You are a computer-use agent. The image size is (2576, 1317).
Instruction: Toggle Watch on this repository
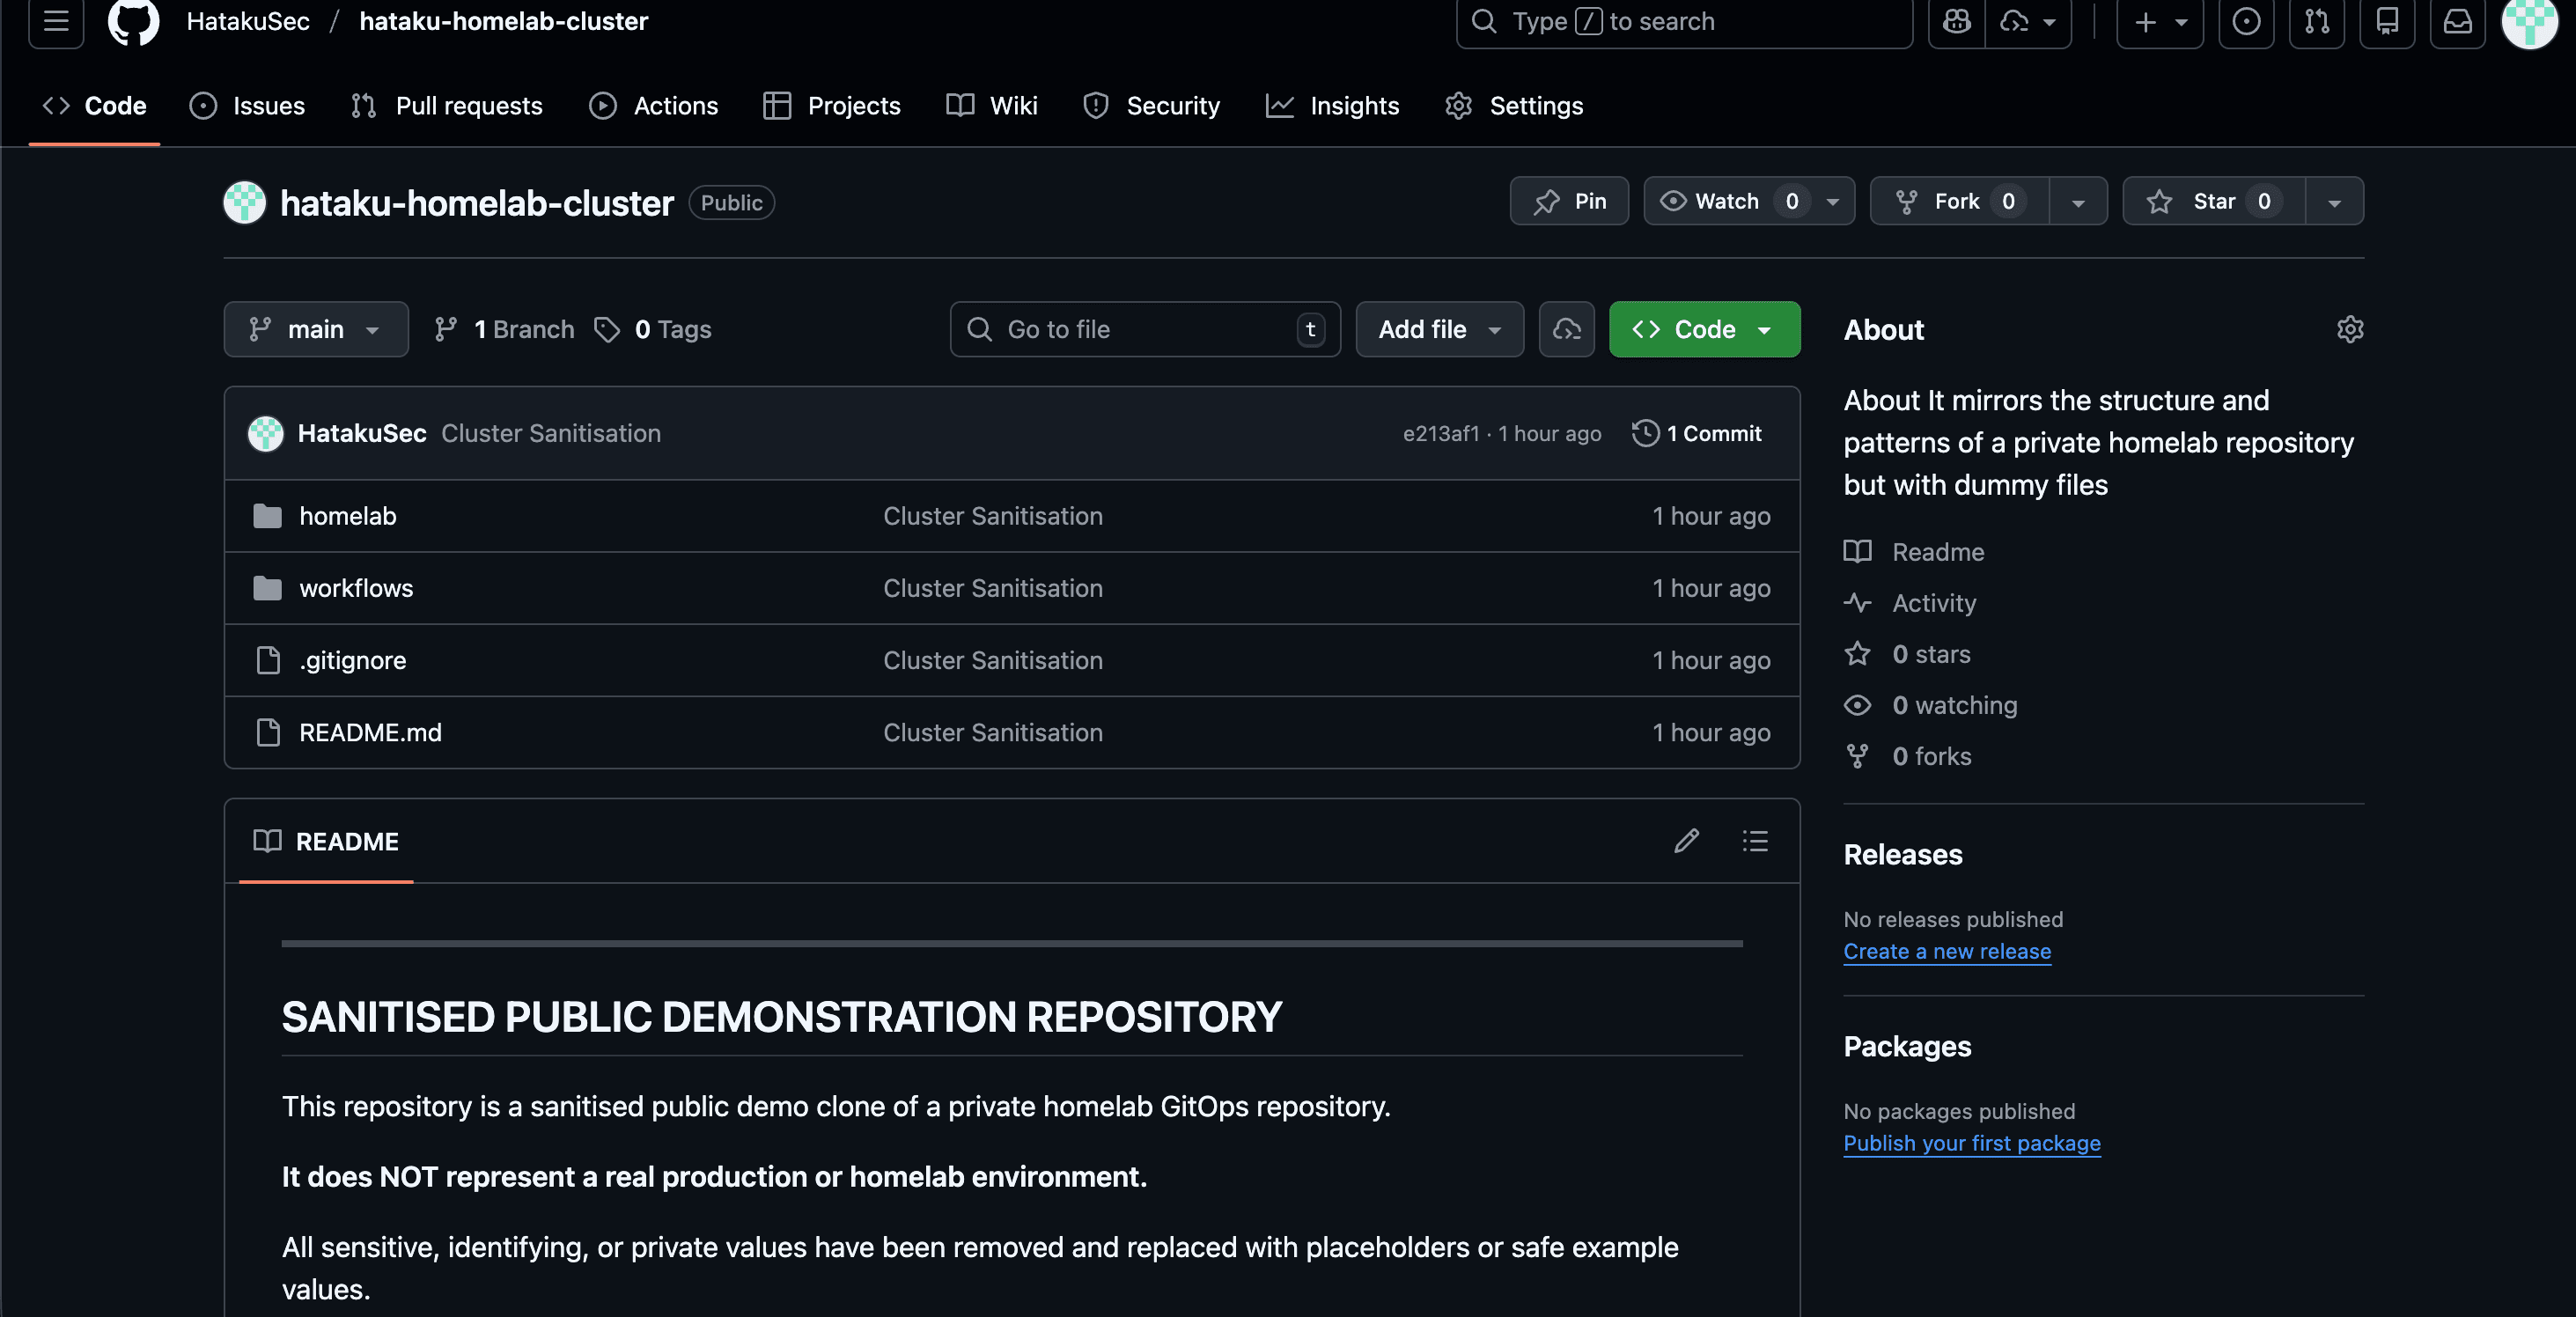(x=1726, y=201)
